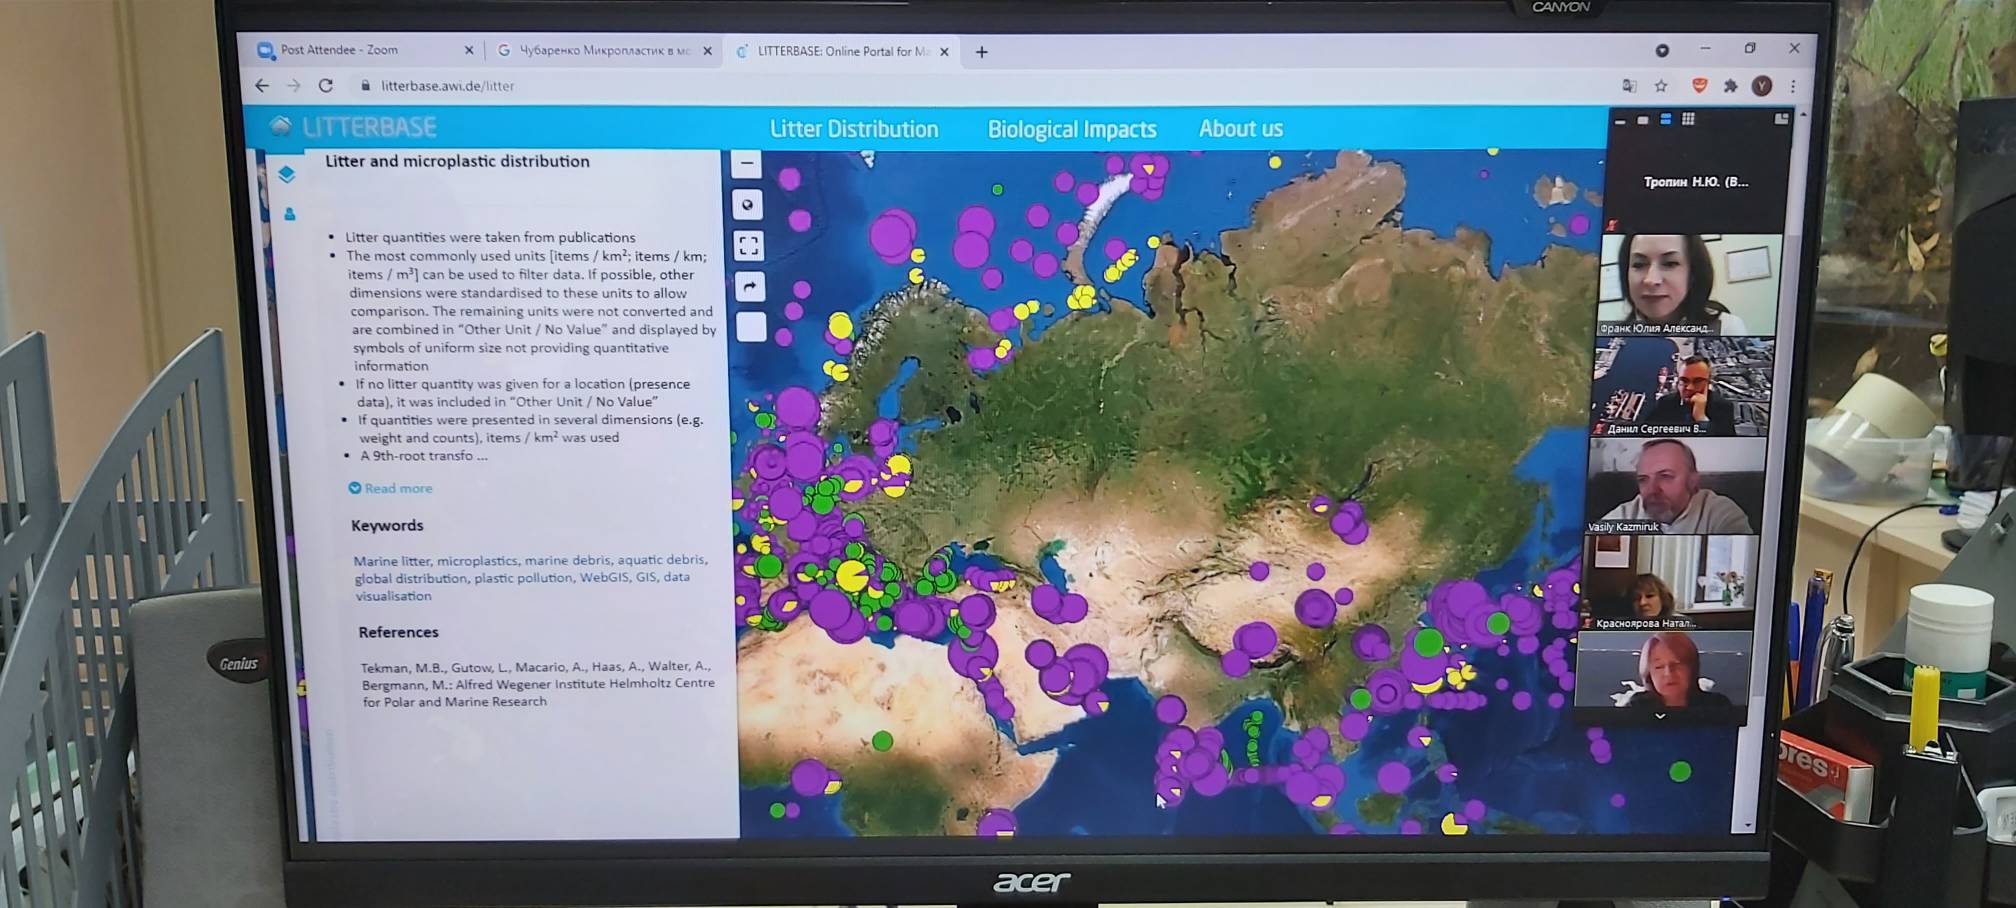
Task: Close the LITTERBASE tab
Action: point(944,52)
